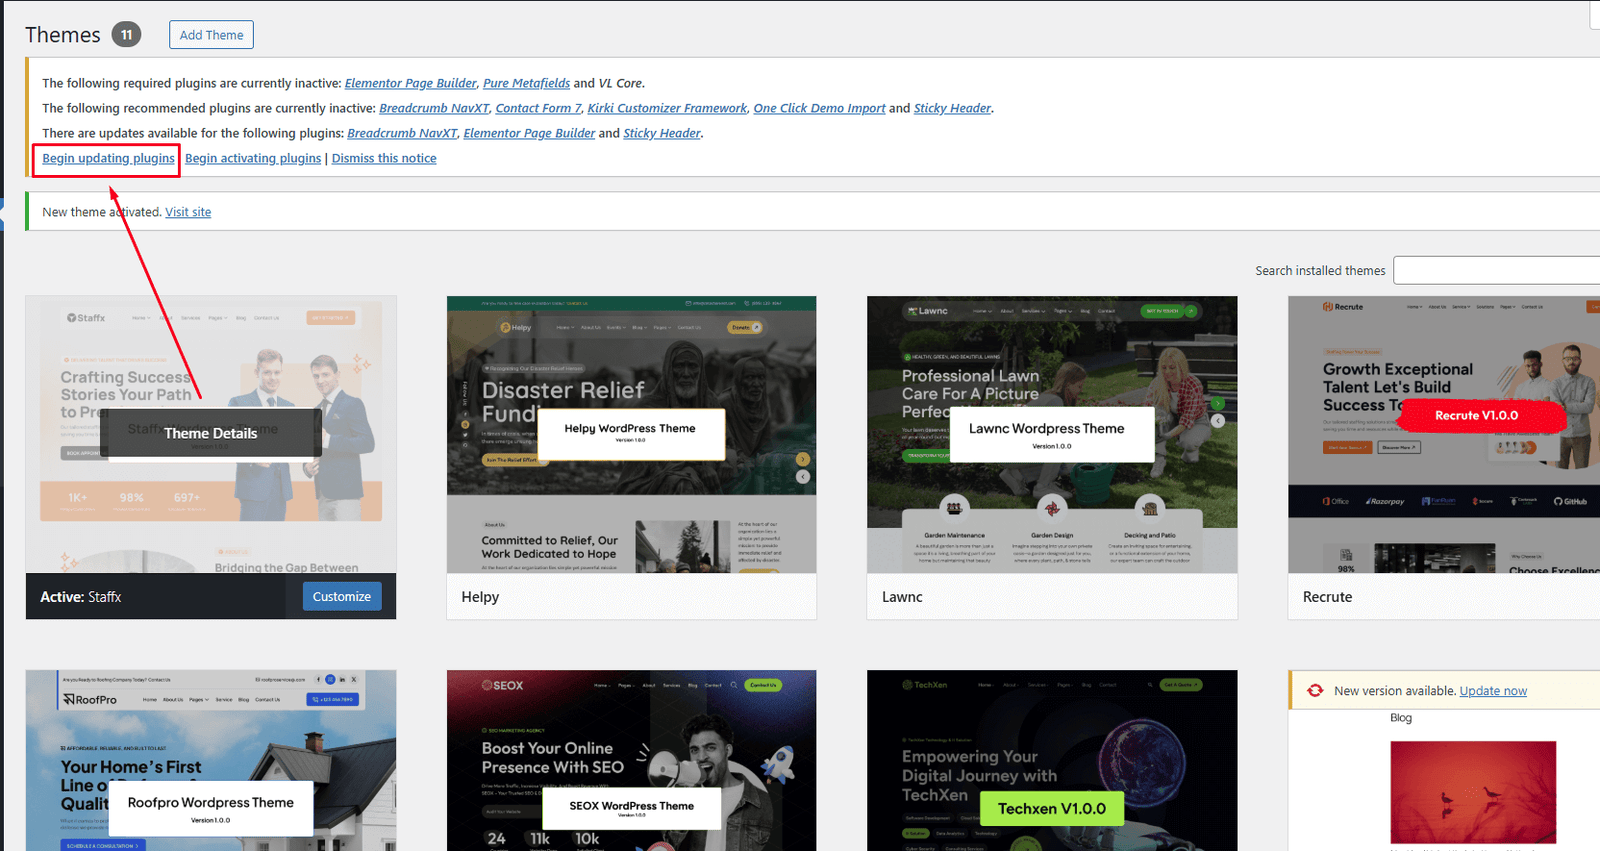Open Theme Details for Staffx

(211, 433)
